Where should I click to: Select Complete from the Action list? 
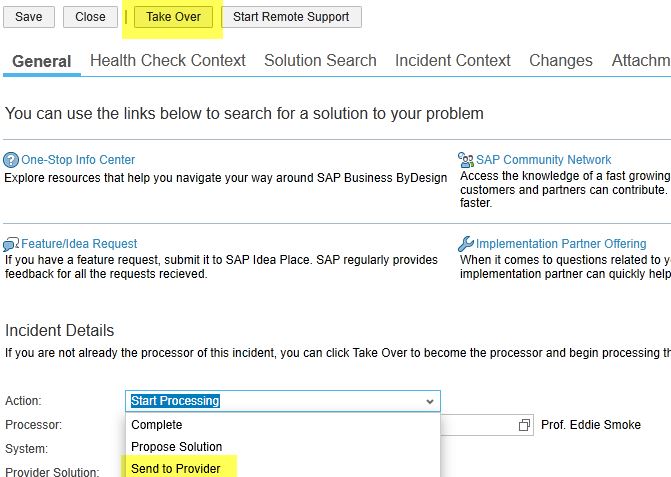[x=282, y=425]
